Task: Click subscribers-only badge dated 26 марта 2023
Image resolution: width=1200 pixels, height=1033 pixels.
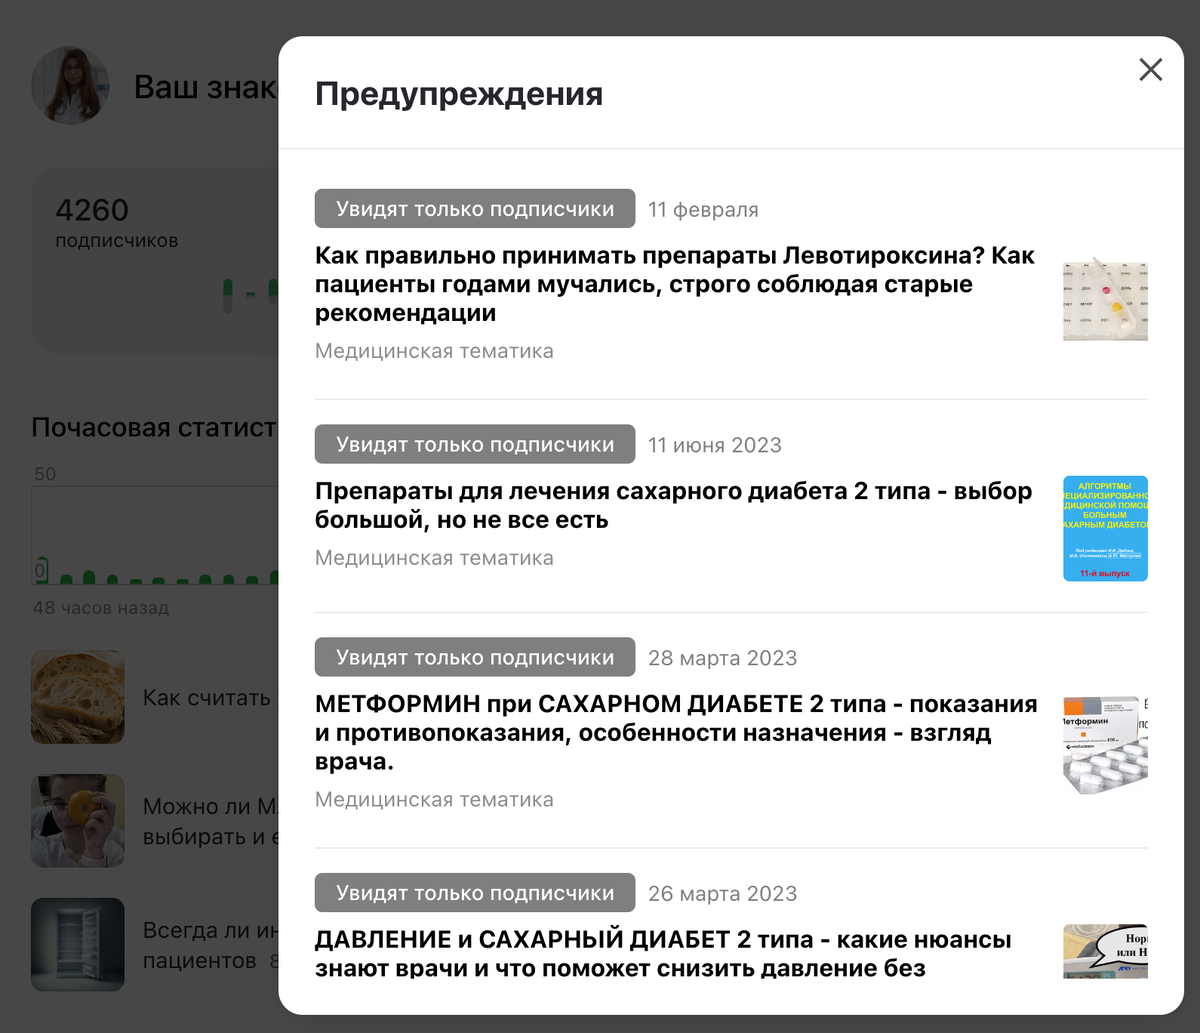Action: point(475,893)
